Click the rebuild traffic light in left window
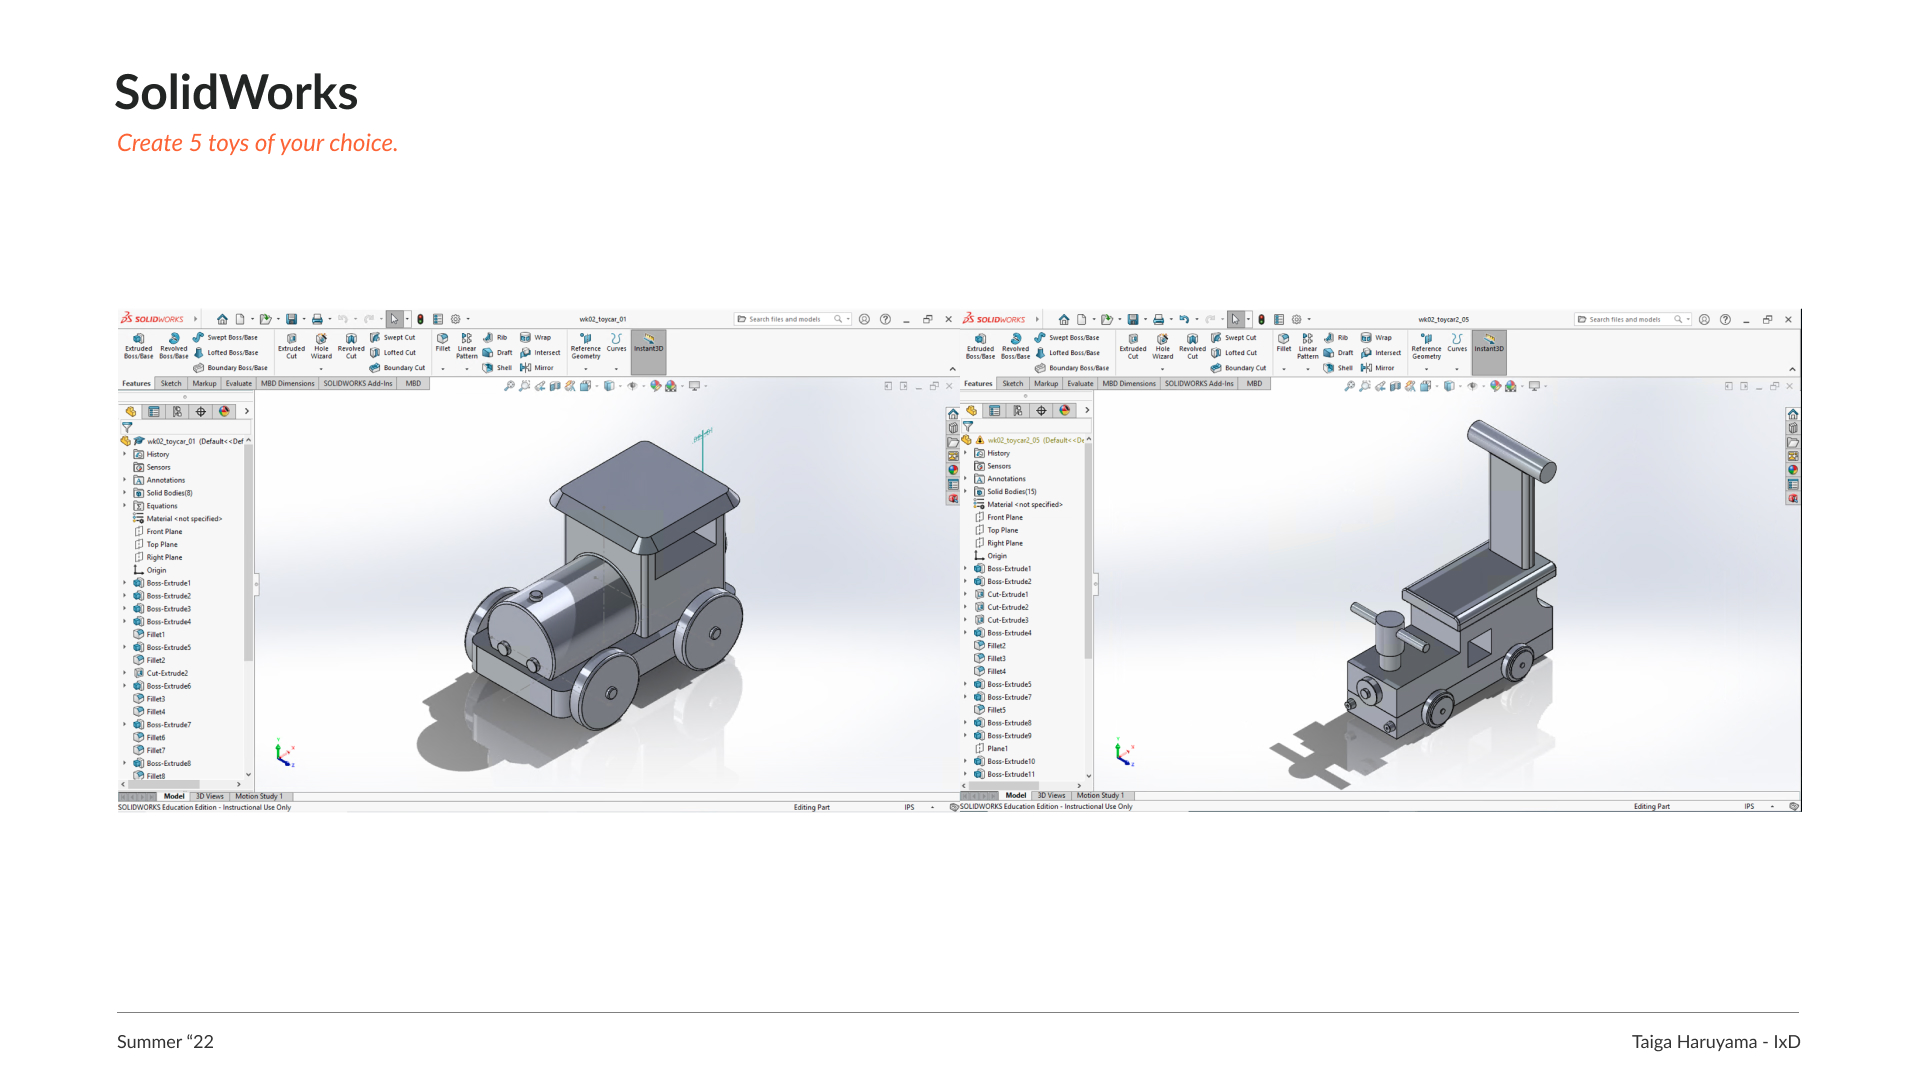This screenshot has width=1920, height=1080. pyautogui.click(x=420, y=319)
